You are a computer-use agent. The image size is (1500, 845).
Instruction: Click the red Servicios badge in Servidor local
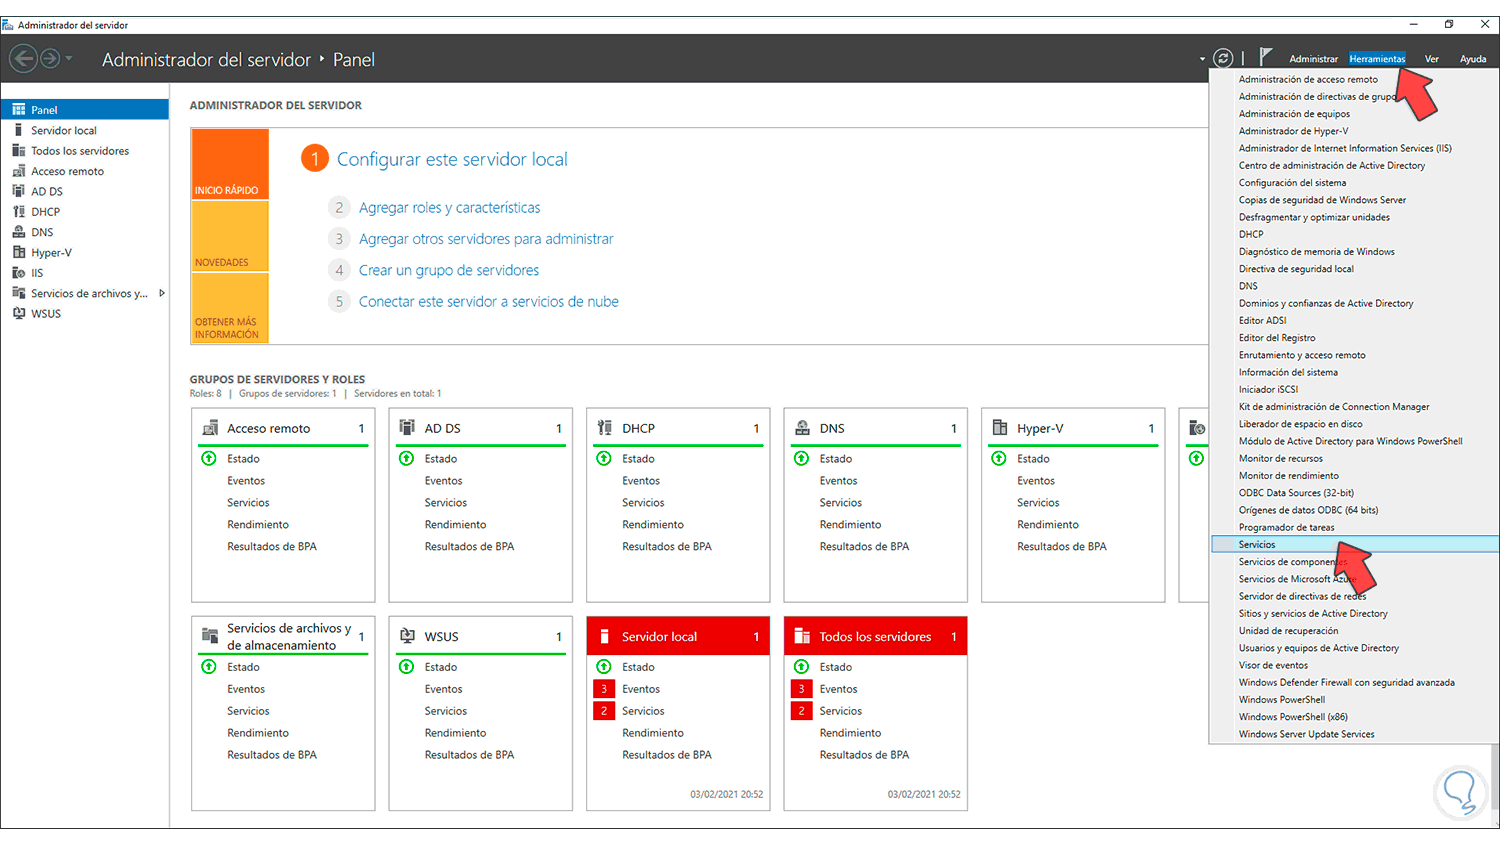[603, 711]
